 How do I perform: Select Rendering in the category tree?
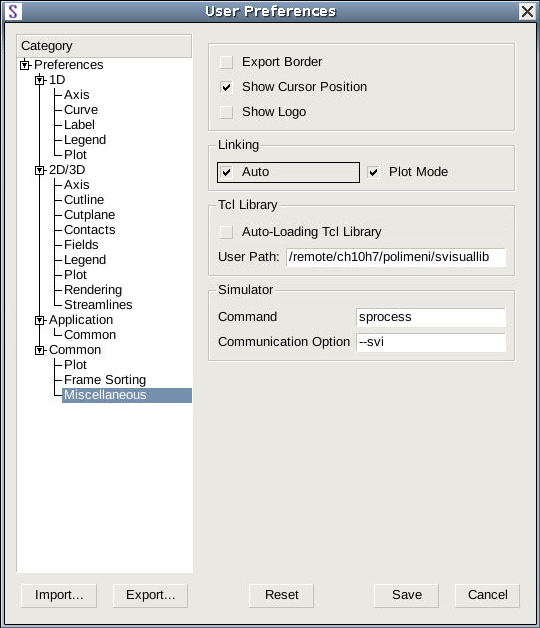[93, 290]
